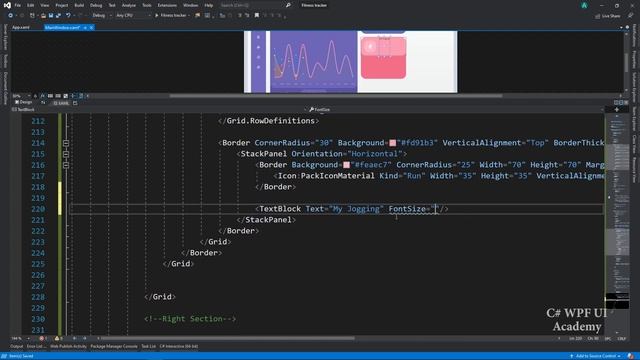The height and width of the screenshot is (360, 640).
Task: Open the Debug menu
Action: click(96, 5)
